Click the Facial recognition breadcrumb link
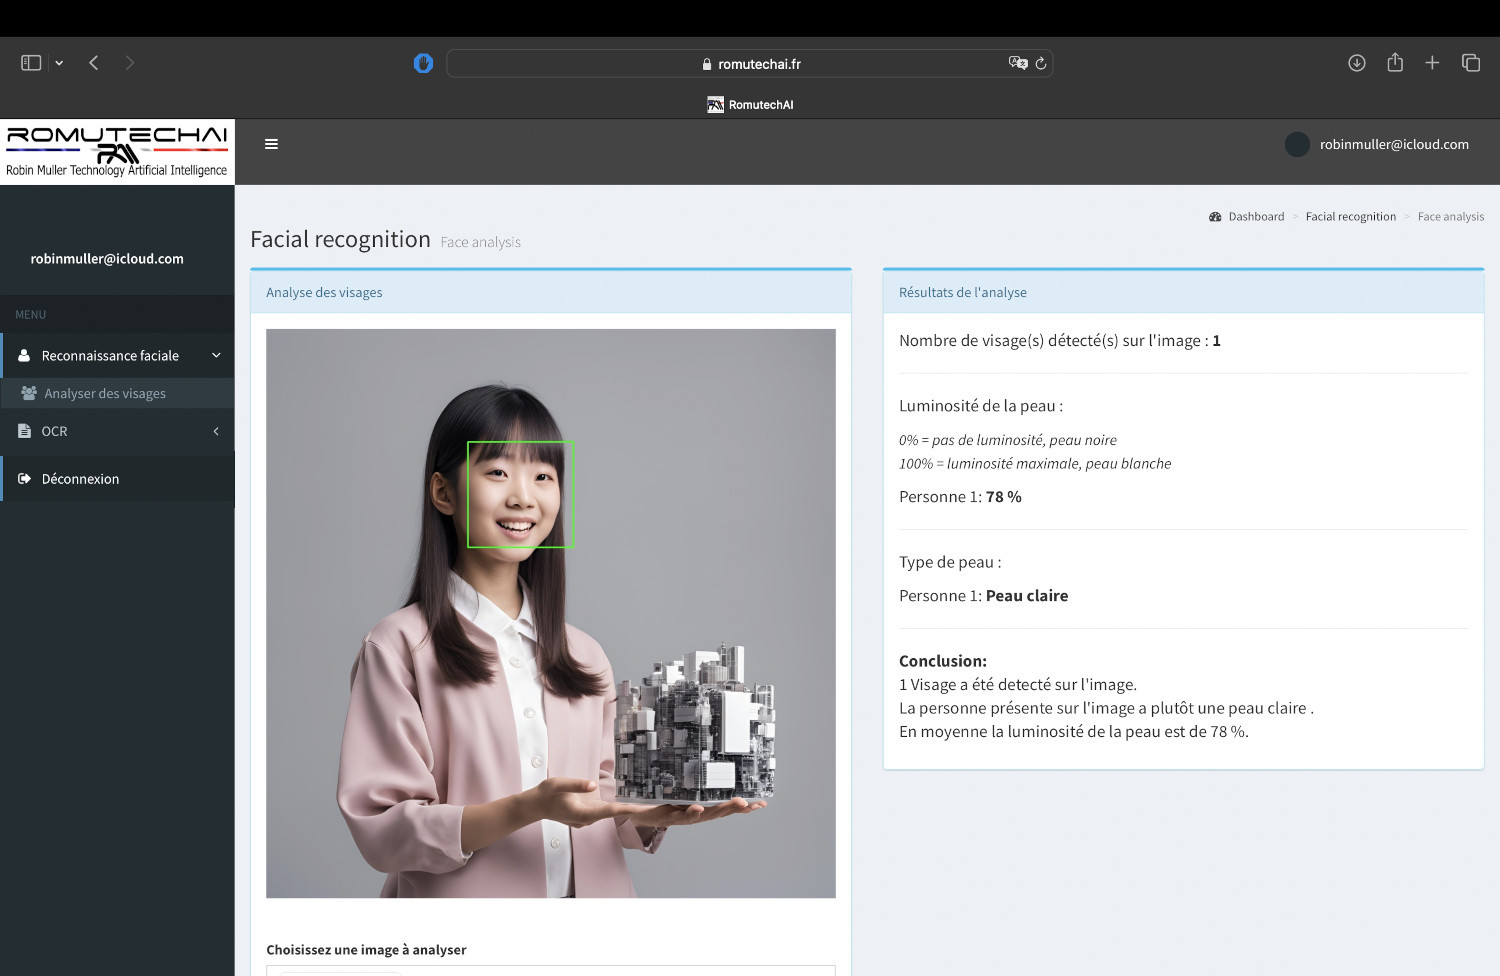 (x=1350, y=217)
